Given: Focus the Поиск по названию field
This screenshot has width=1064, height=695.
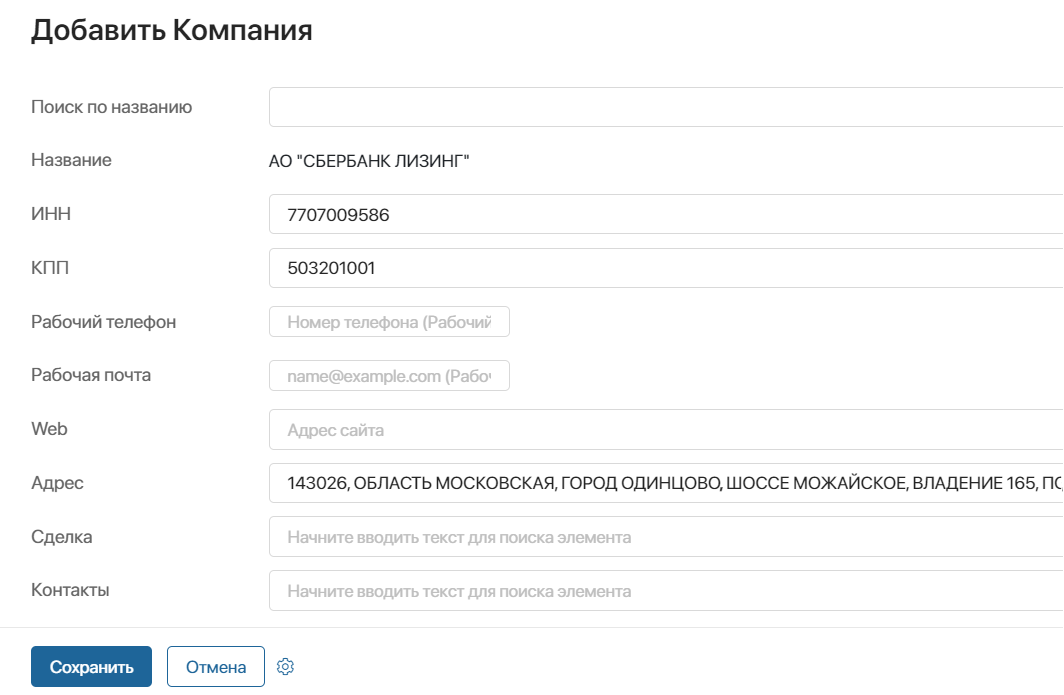Looking at the screenshot, I should pos(666,107).
